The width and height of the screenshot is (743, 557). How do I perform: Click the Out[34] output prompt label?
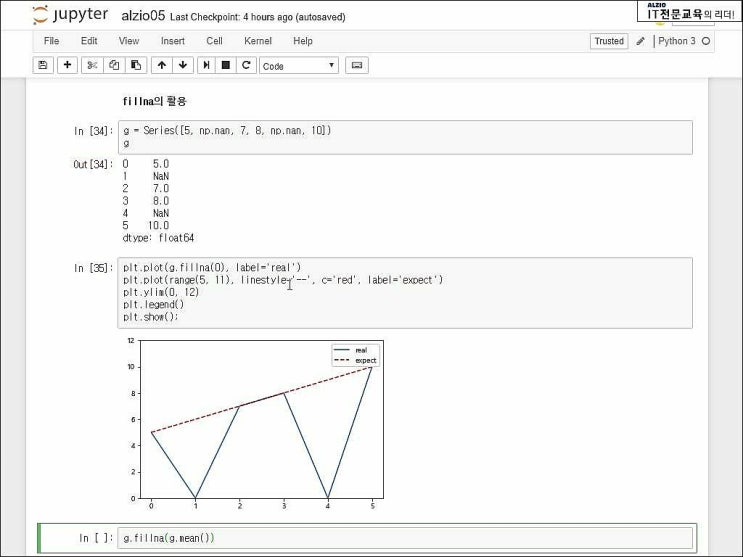pyautogui.click(x=93, y=164)
